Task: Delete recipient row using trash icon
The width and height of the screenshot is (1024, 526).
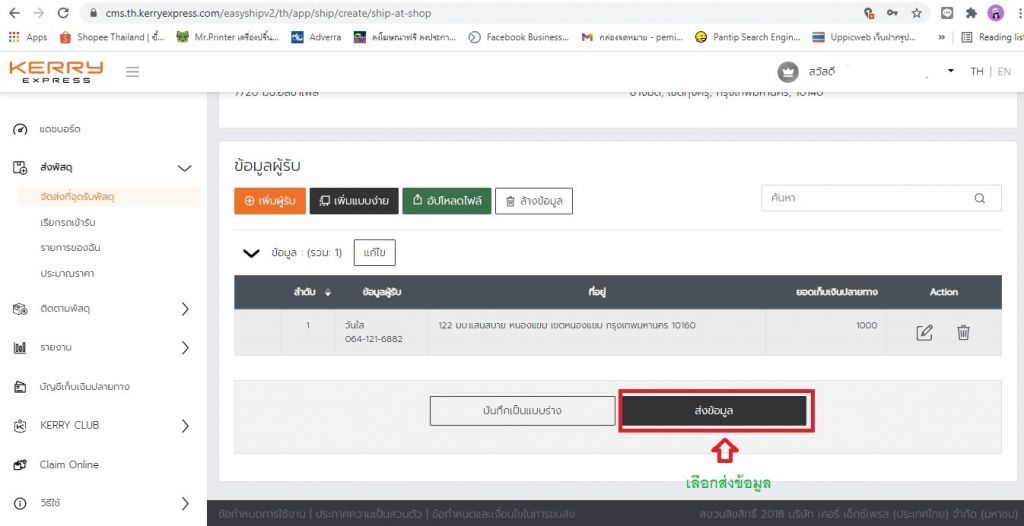Action: point(963,333)
